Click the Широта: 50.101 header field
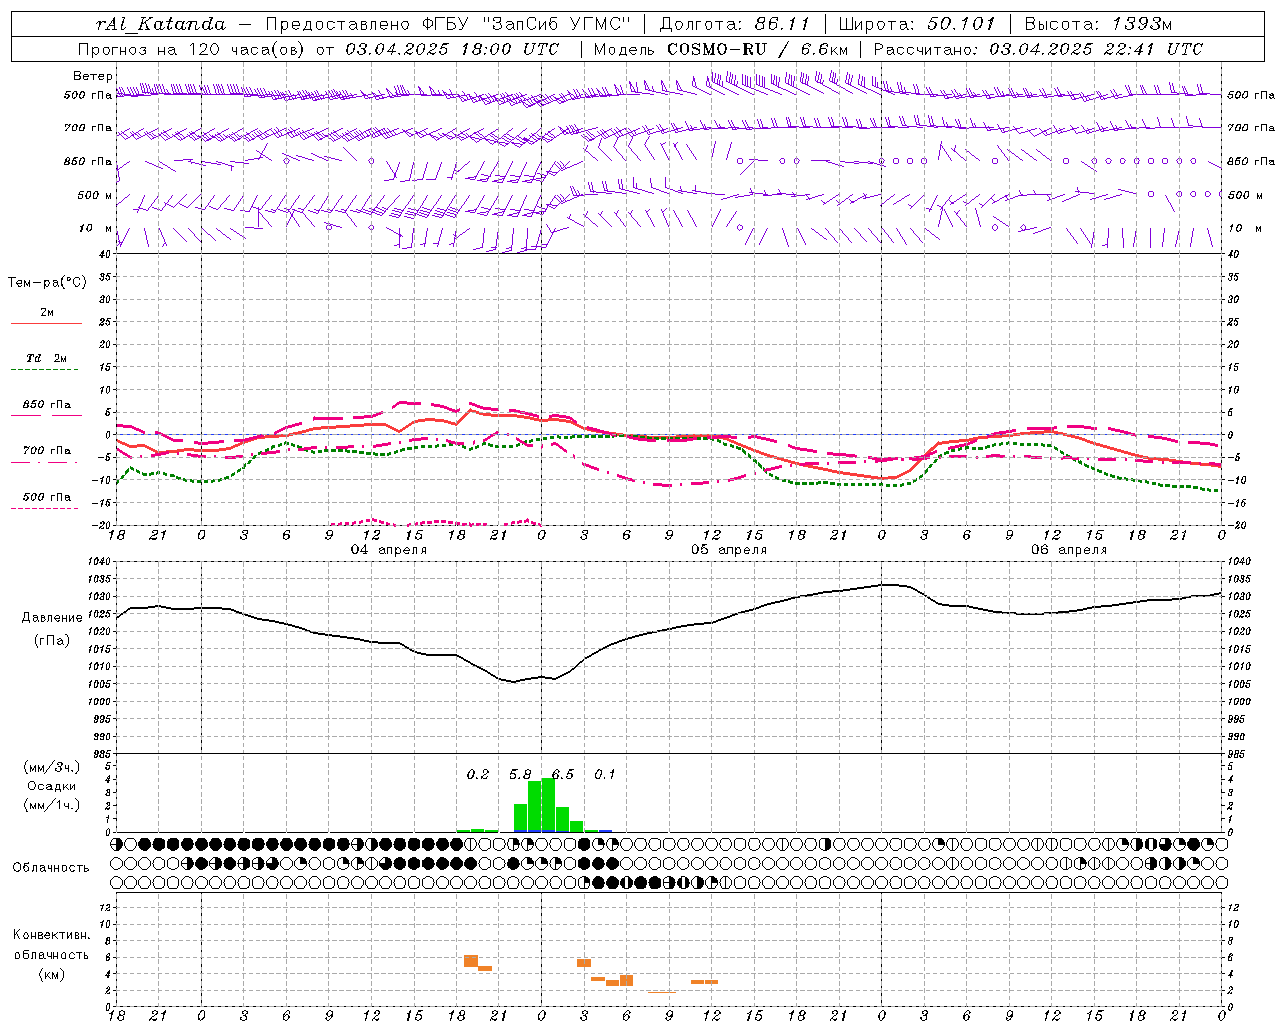The image size is (1280, 1024). (x=917, y=24)
